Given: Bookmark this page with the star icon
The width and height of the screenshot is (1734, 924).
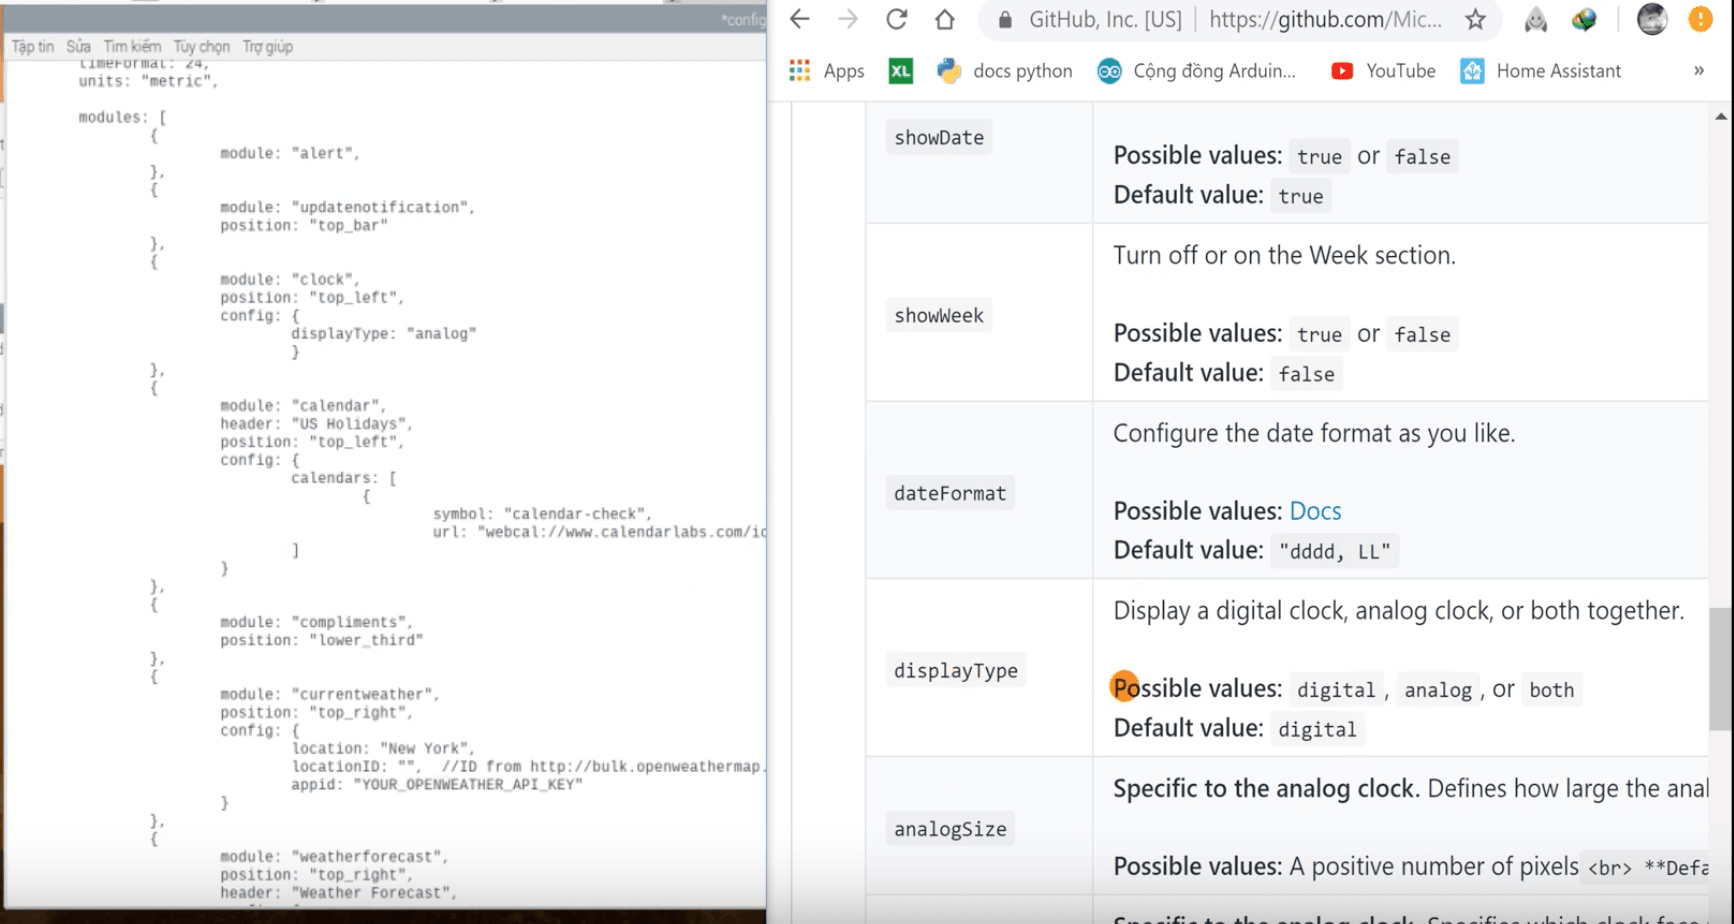Looking at the screenshot, I should click(1475, 19).
